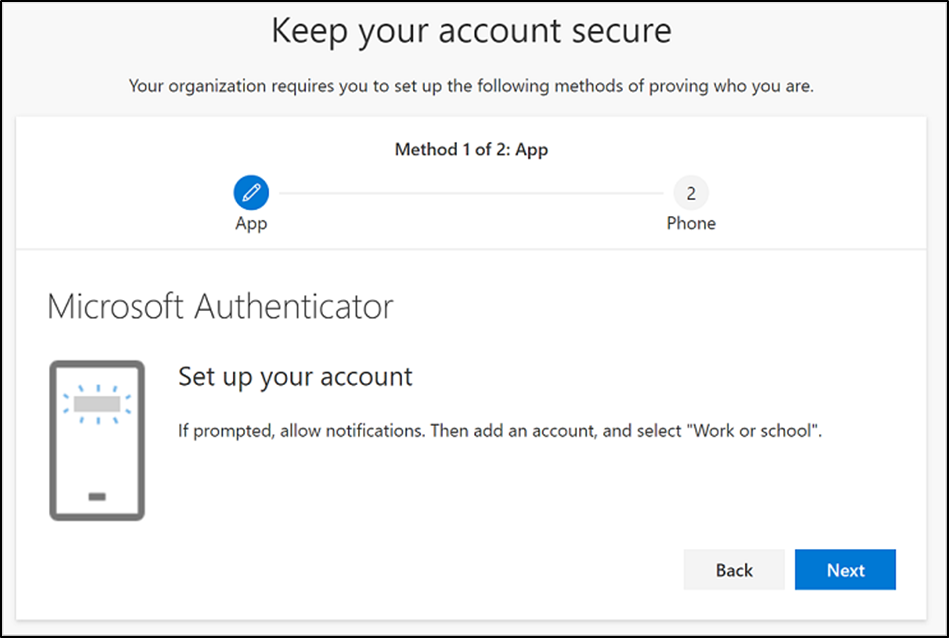Viewport: 949px width, 638px height.
Task: Select the Phone label under step 2
Action: [x=691, y=223]
